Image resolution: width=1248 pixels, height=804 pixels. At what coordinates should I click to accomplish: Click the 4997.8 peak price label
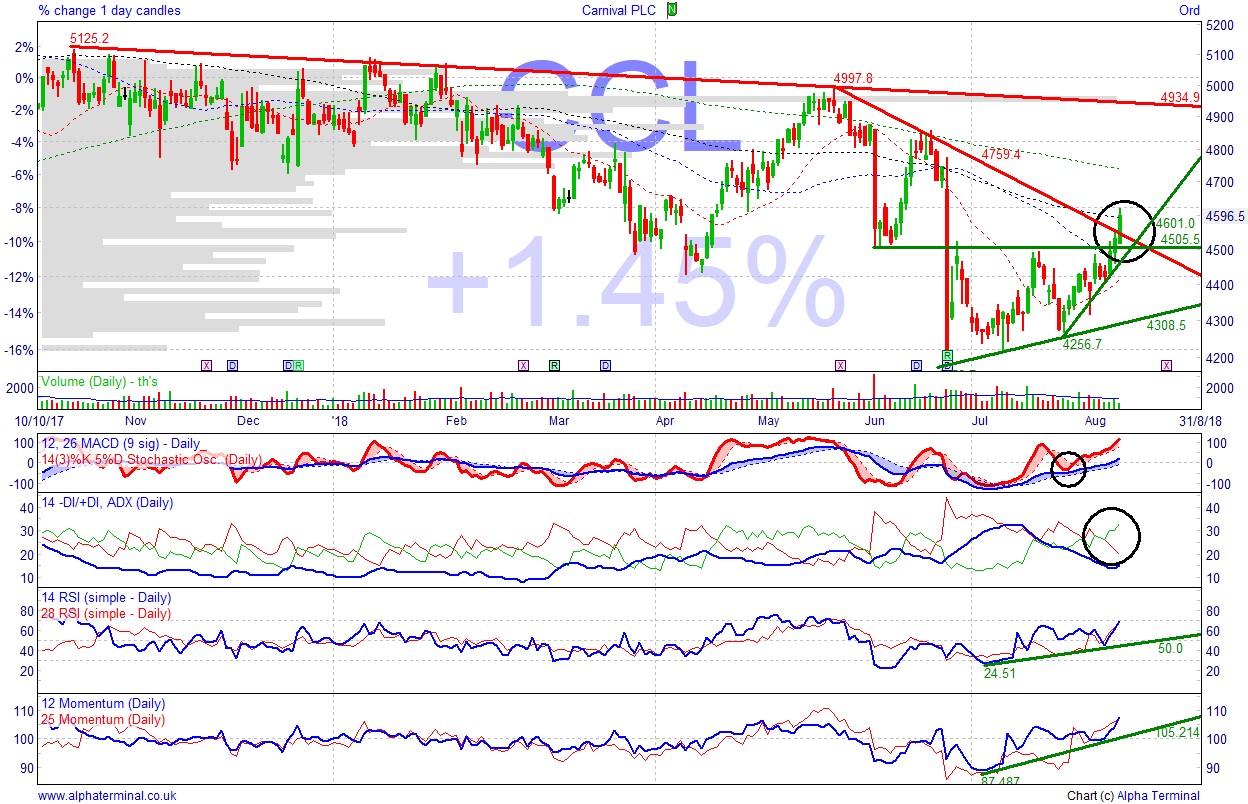tap(853, 78)
